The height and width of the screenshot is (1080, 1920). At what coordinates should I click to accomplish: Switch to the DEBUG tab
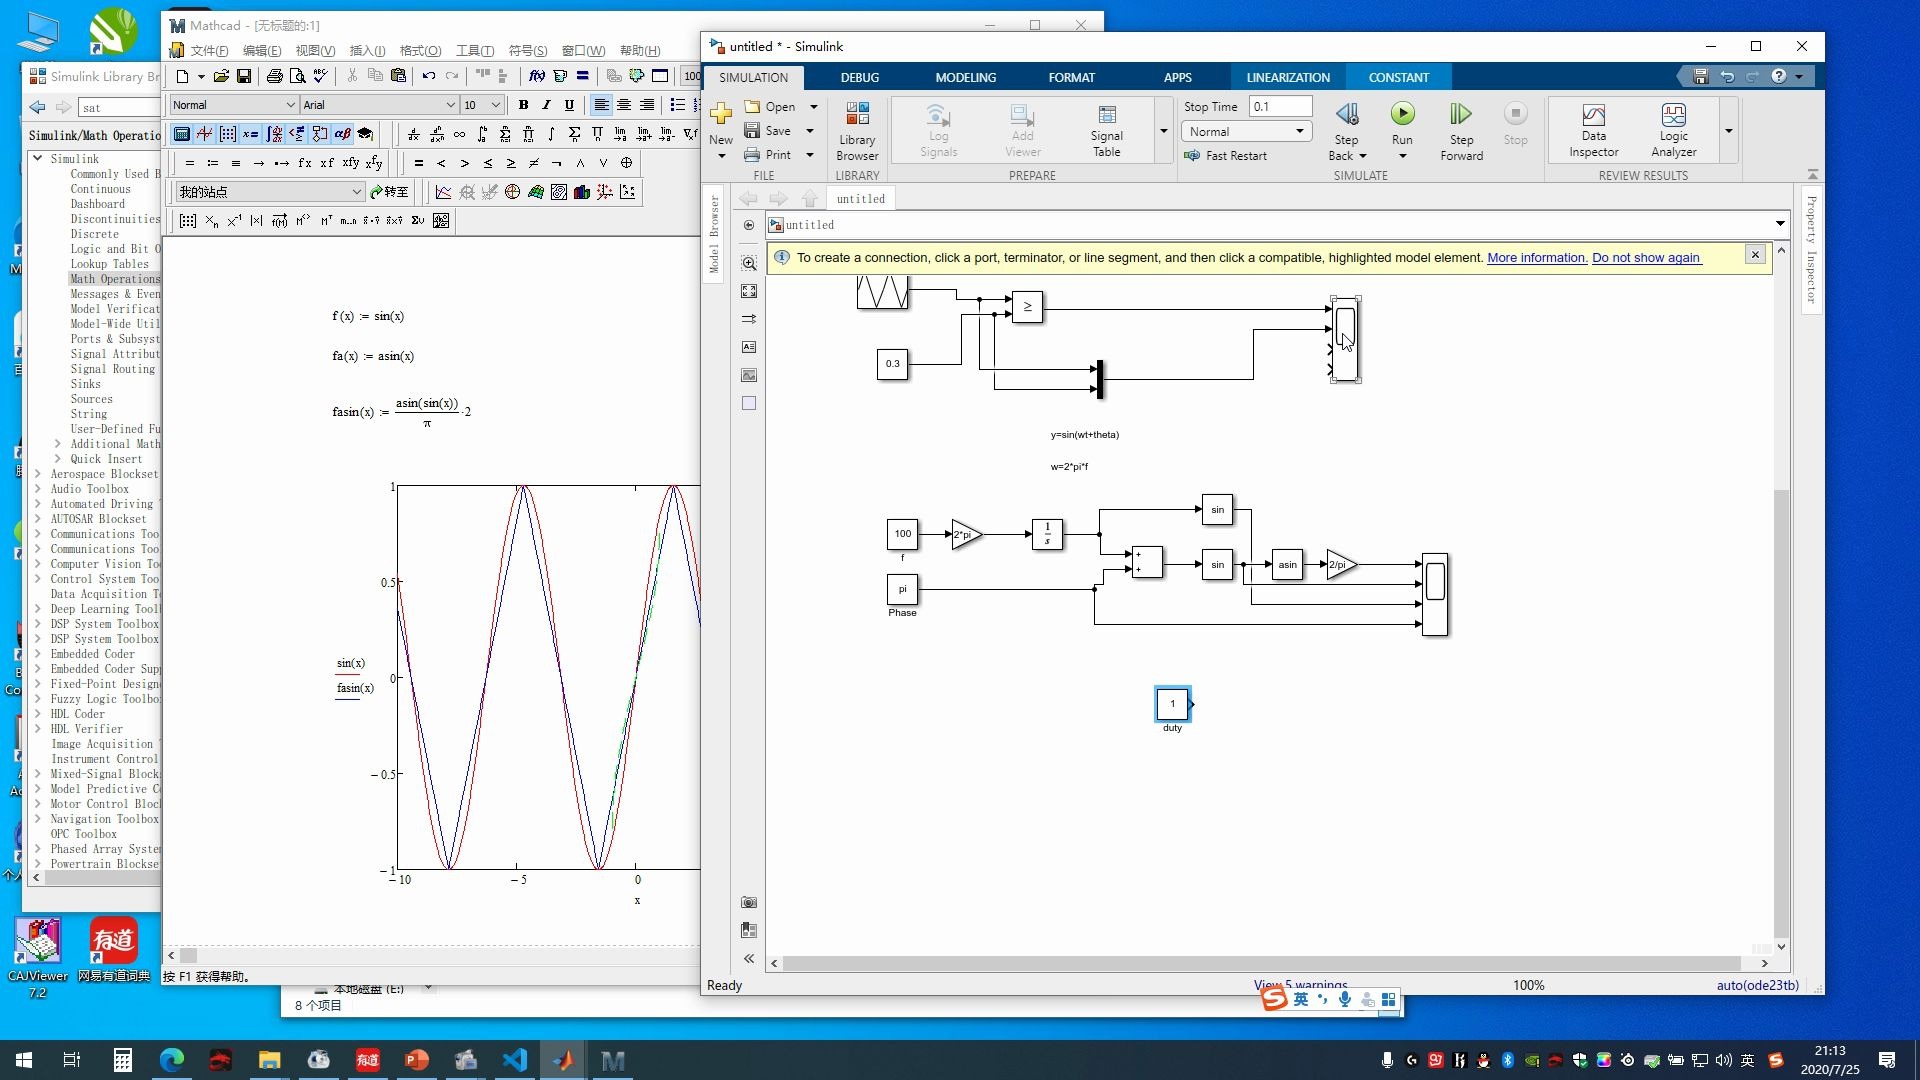click(859, 77)
